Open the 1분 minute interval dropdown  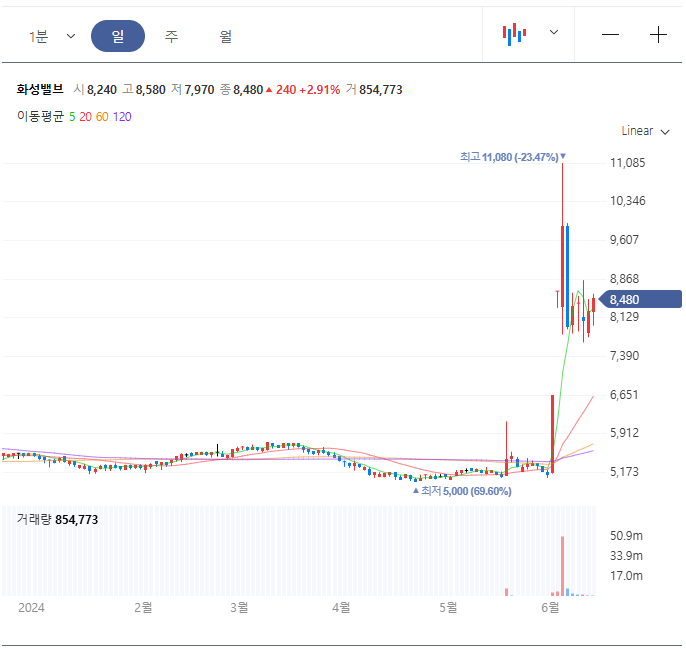coord(52,36)
